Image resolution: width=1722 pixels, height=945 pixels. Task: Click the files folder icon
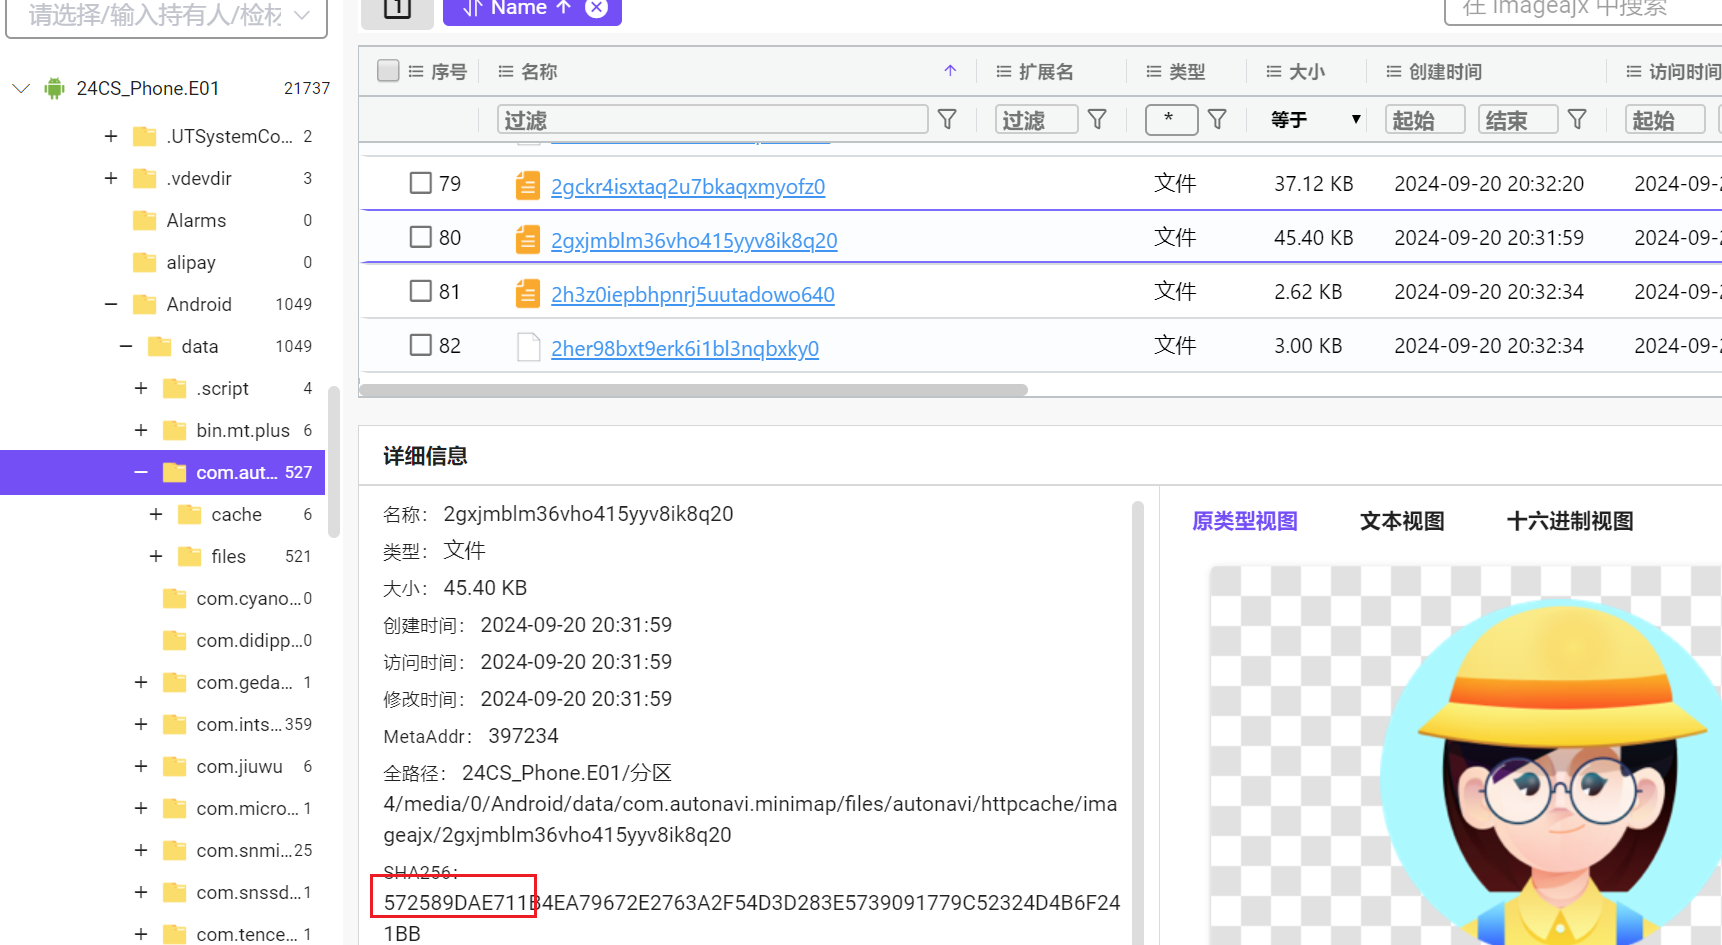[190, 556]
